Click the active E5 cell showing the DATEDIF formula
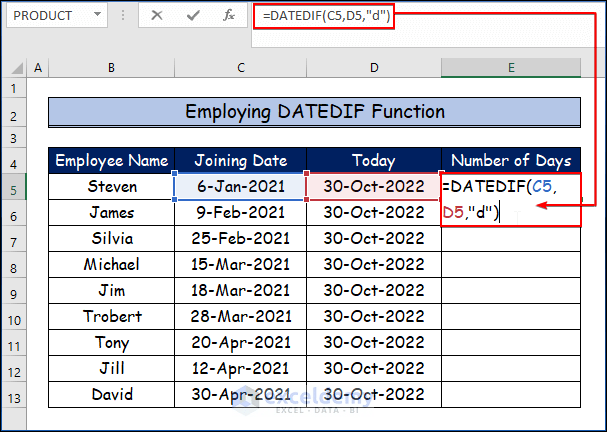The image size is (607, 432). (x=511, y=199)
